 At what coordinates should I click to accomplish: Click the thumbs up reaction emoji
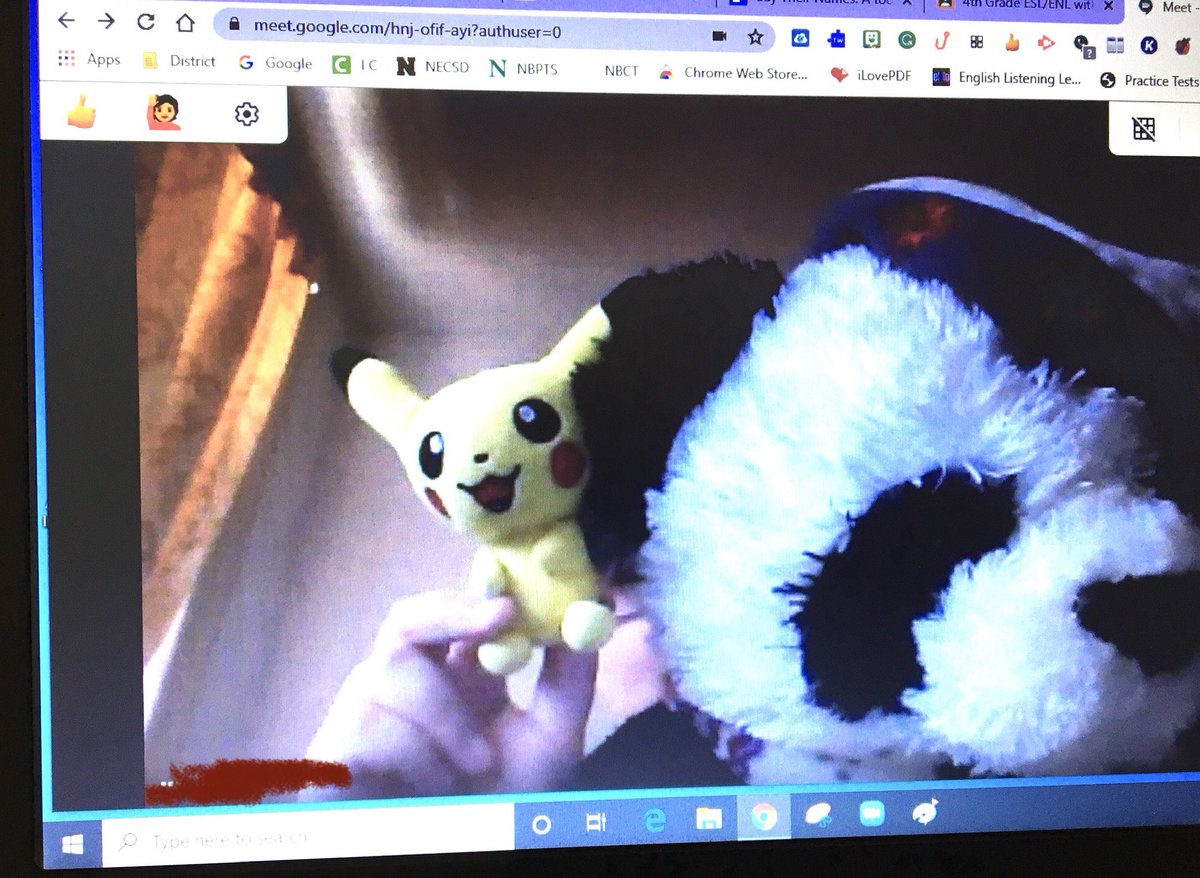(x=81, y=114)
